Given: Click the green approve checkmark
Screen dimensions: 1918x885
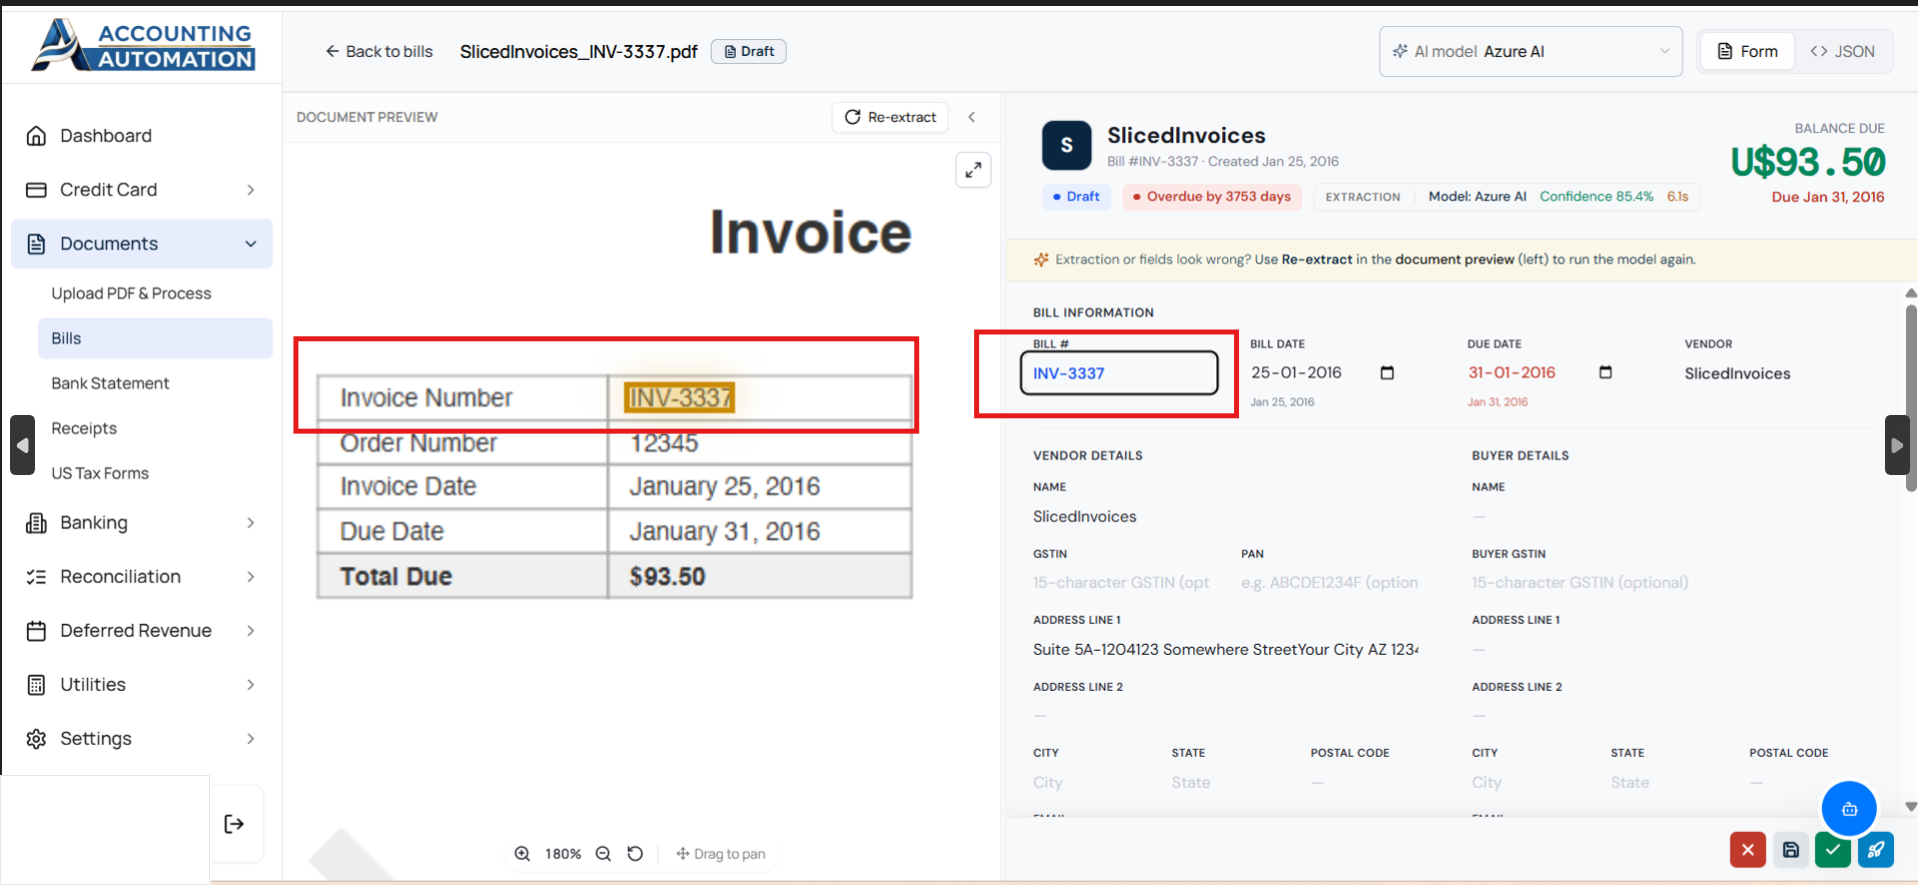Looking at the screenshot, I should (x=1833, y=850).
